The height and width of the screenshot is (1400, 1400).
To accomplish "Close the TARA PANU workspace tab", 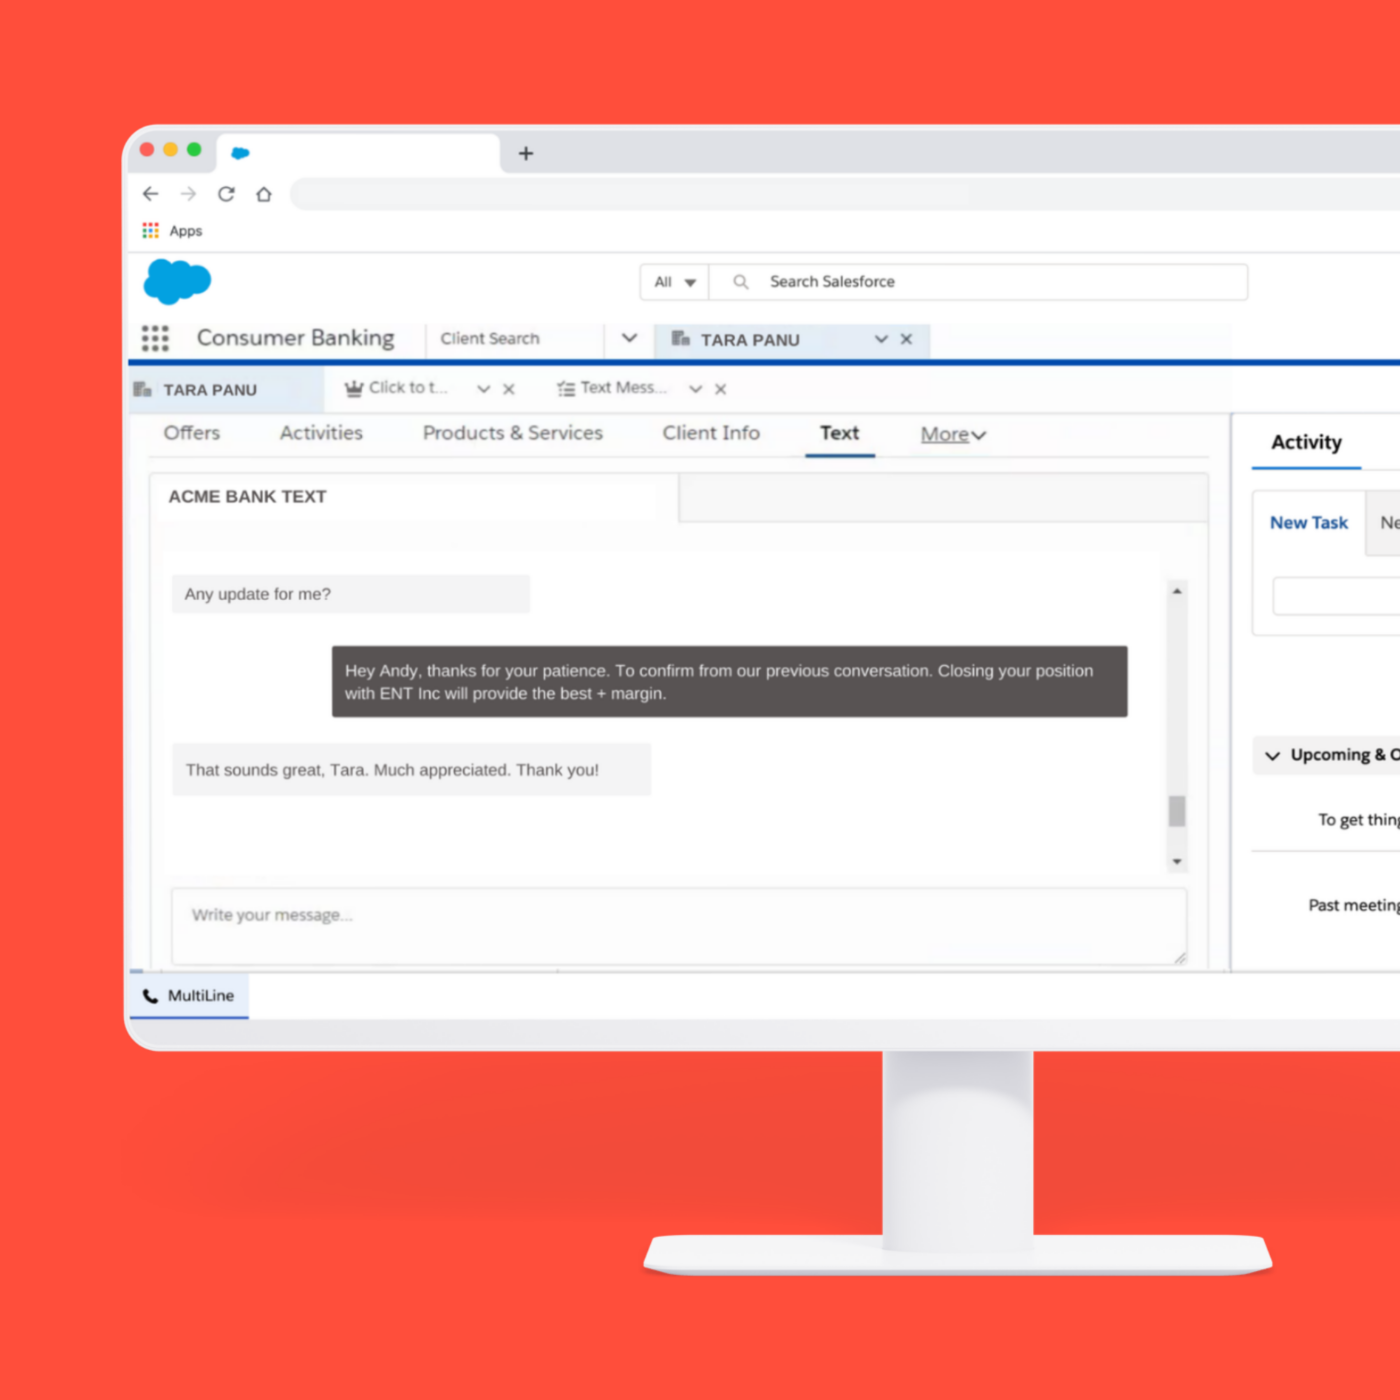I will click(x=906, y=339).
